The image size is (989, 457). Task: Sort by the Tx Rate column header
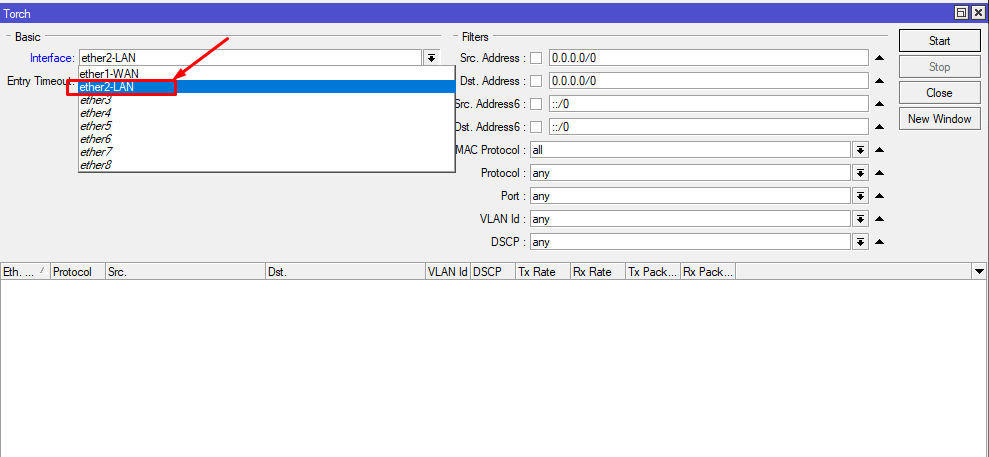(x=541, y=272)
